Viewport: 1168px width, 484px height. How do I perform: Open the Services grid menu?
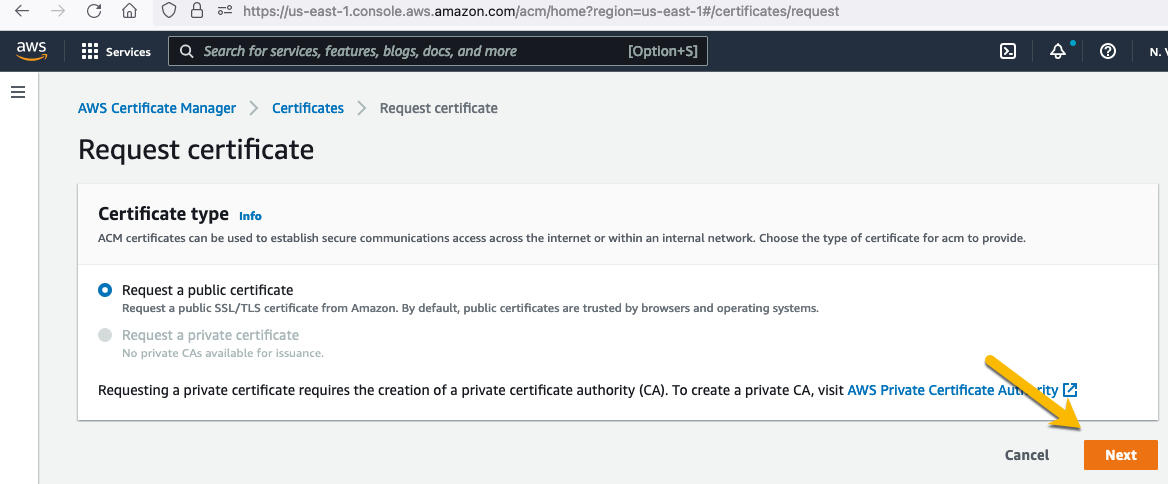point(90,51)
